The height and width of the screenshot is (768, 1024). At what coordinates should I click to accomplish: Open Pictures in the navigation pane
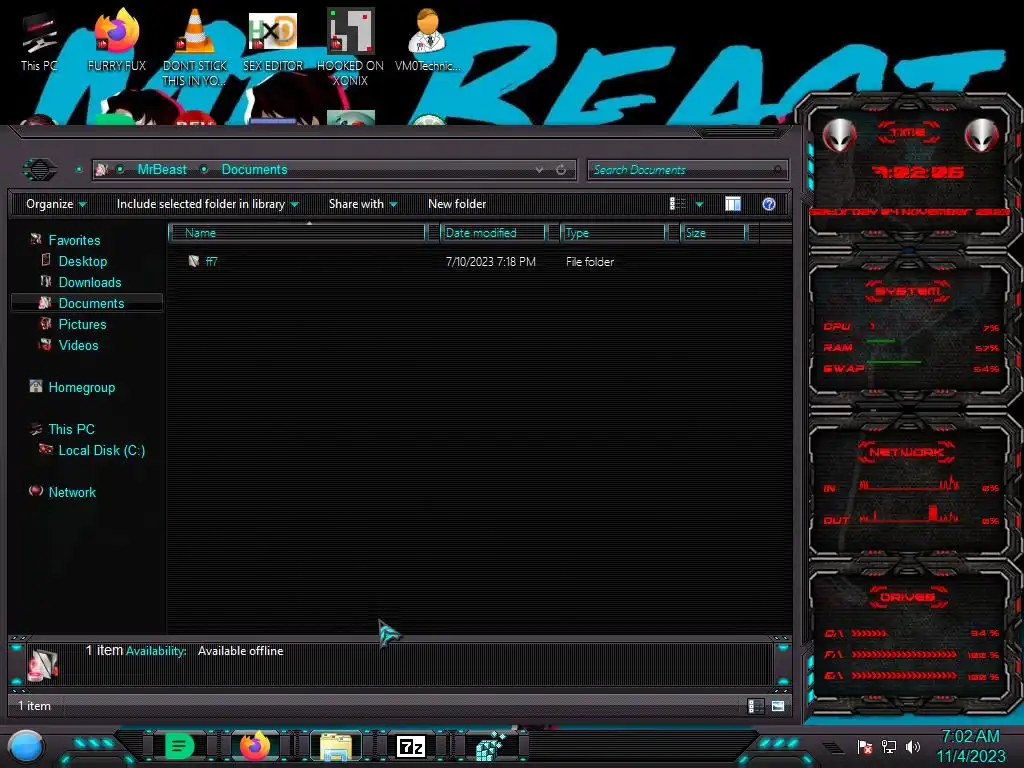(x=82, y=324)
